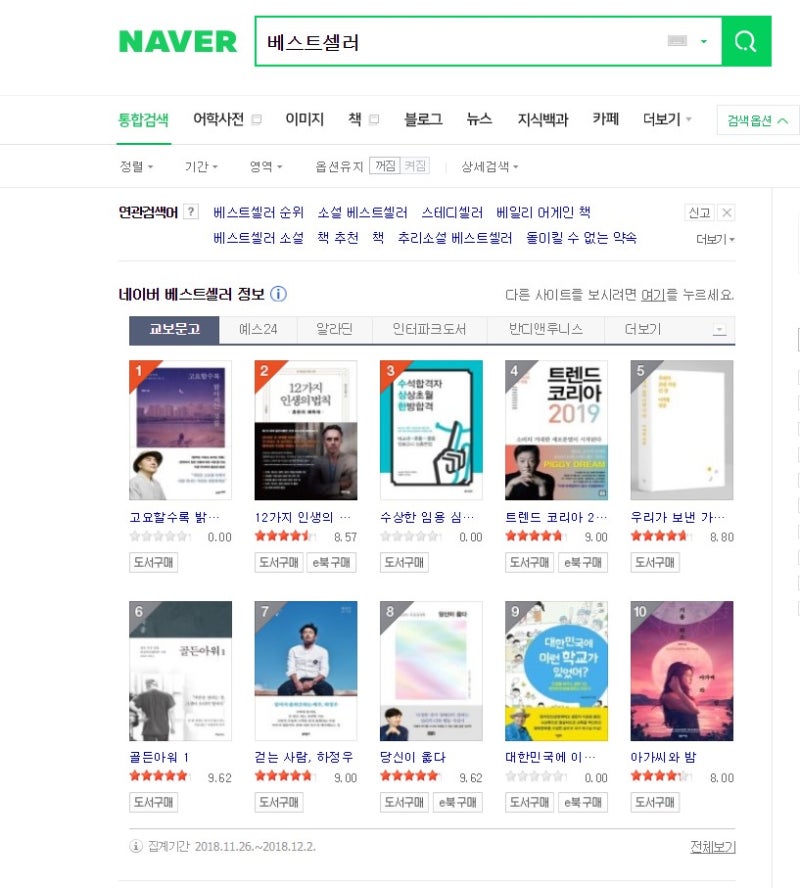Click the 신고 report button
Screen dimensions: 800x888
coord(699,212)
